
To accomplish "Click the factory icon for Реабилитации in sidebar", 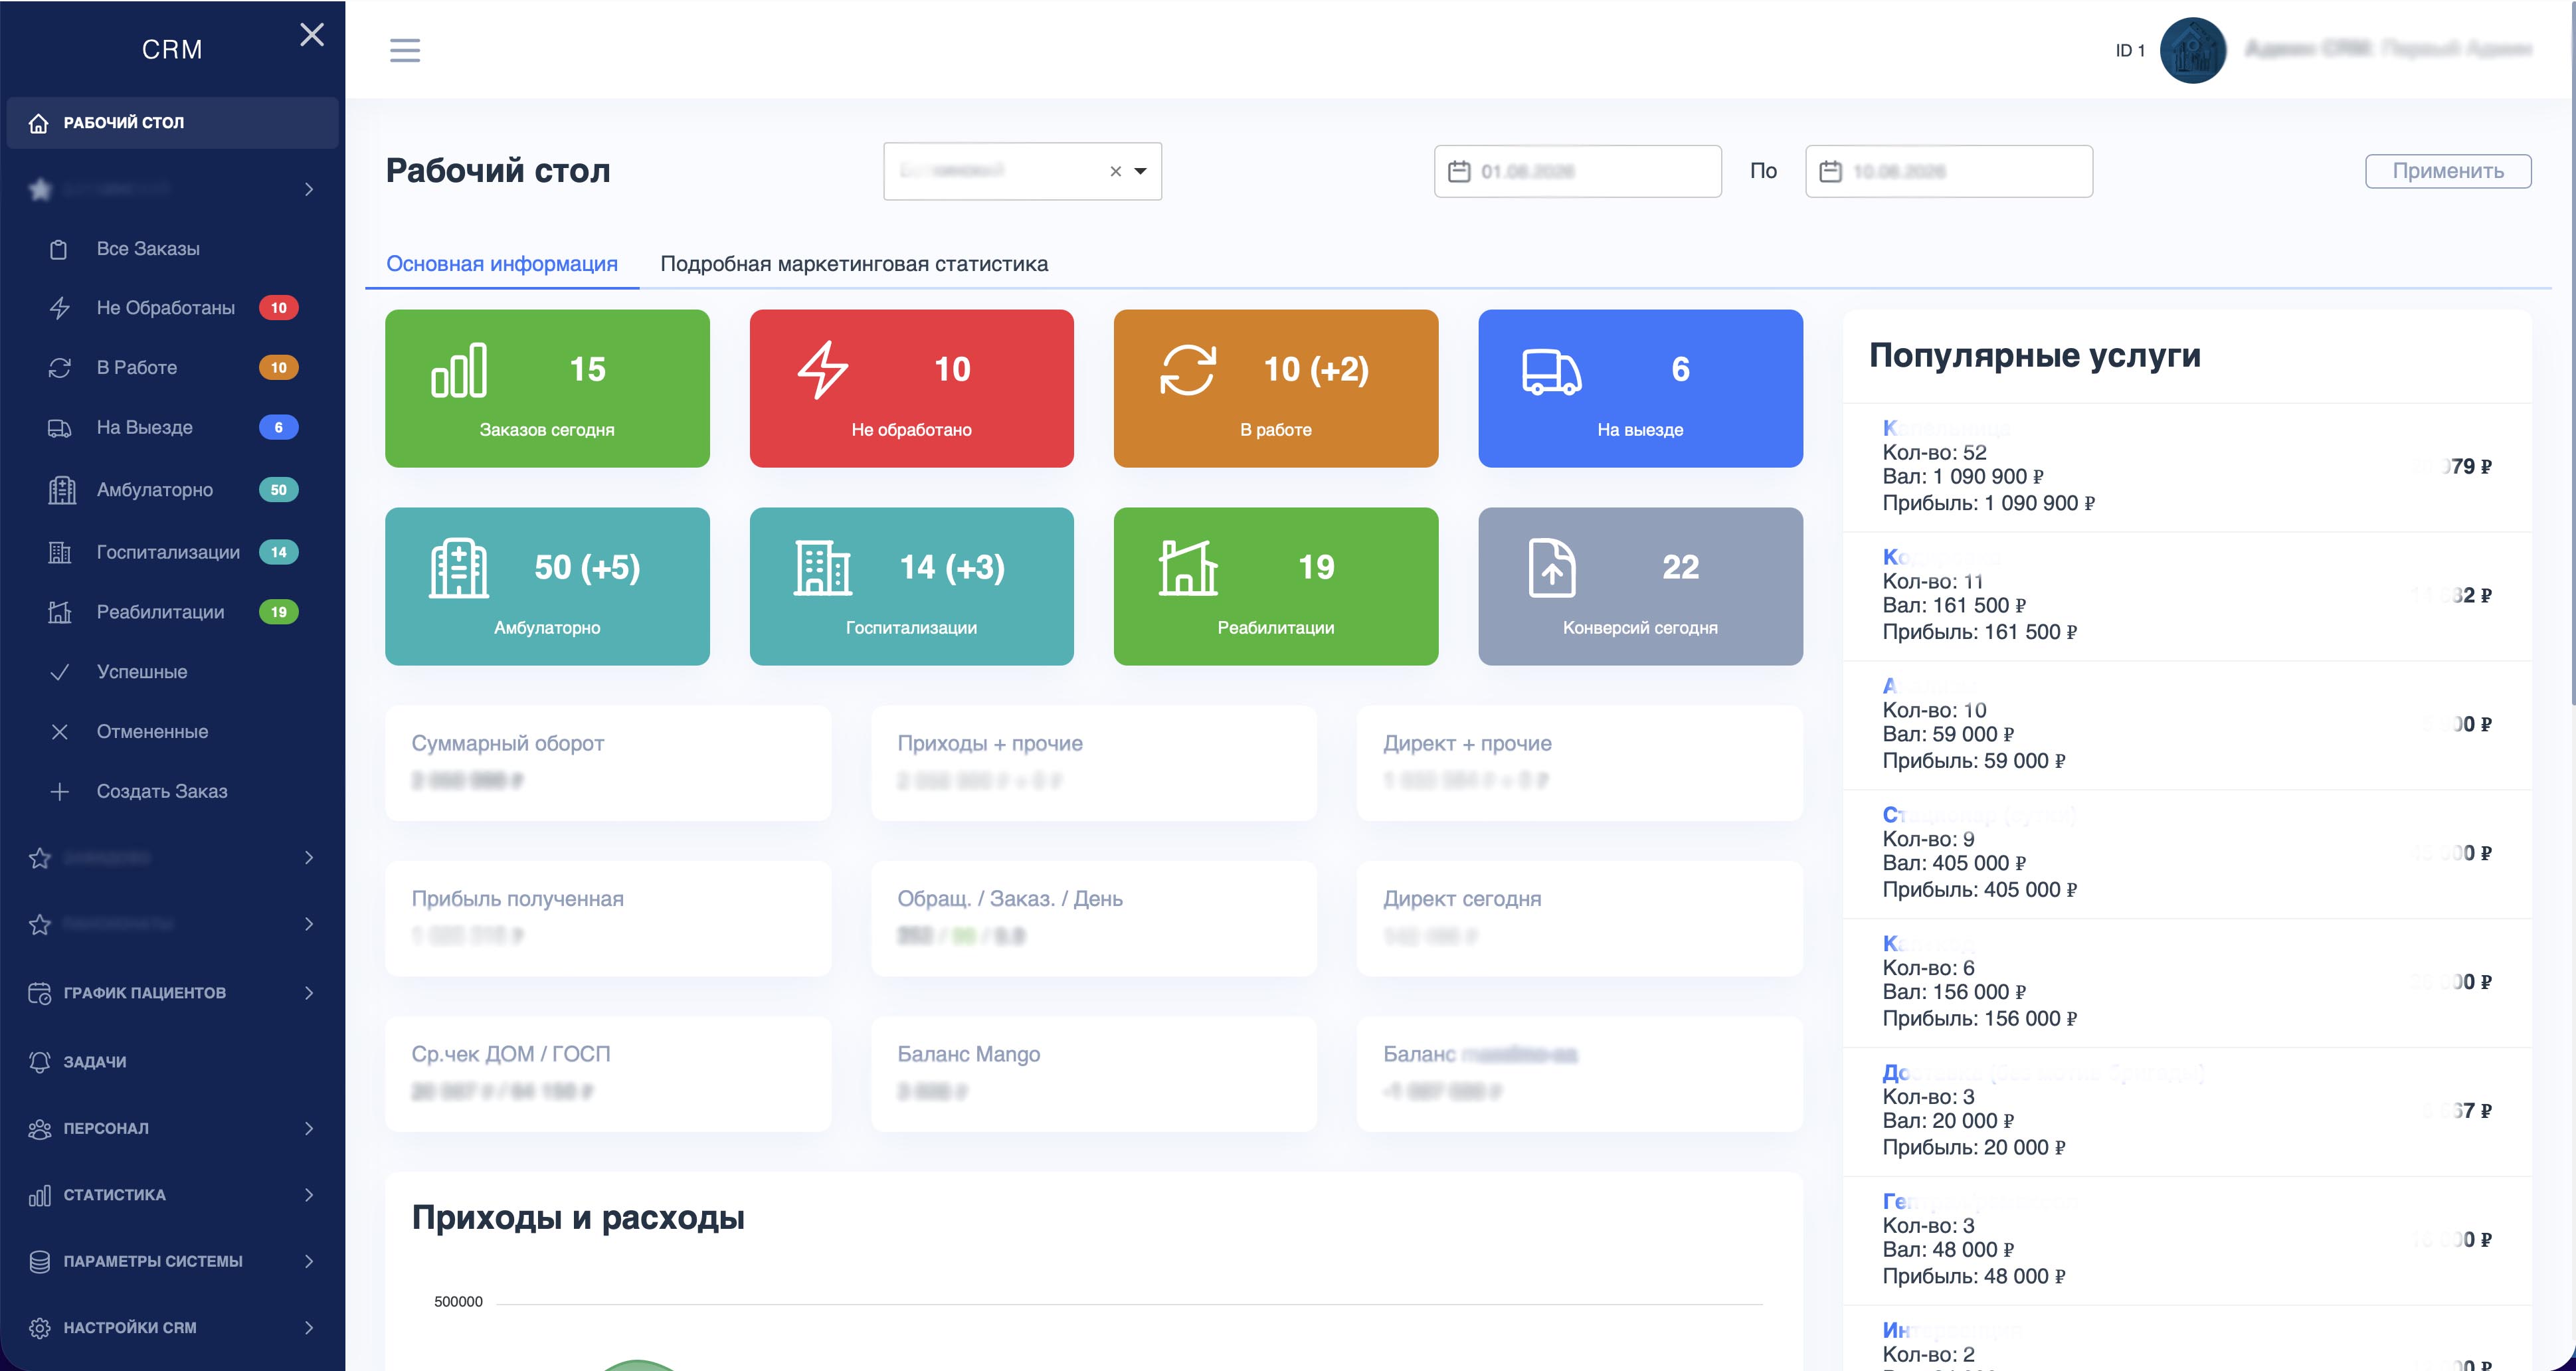I will click(x=60, y=612).
